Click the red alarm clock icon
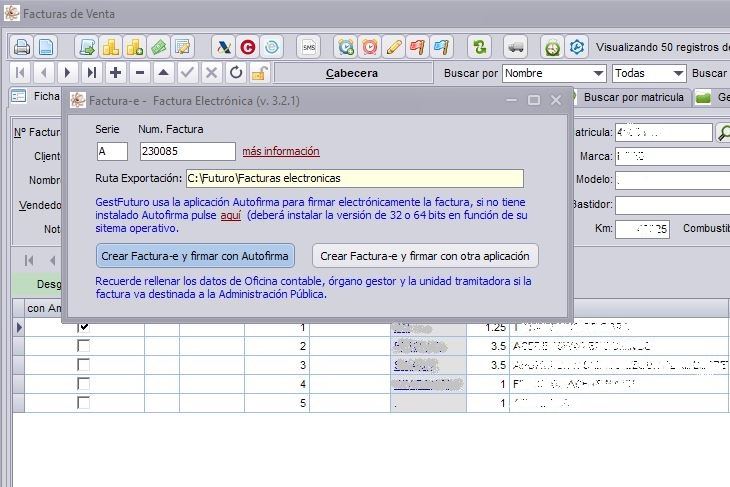This screenshot has width=730, height=487. 370,47
